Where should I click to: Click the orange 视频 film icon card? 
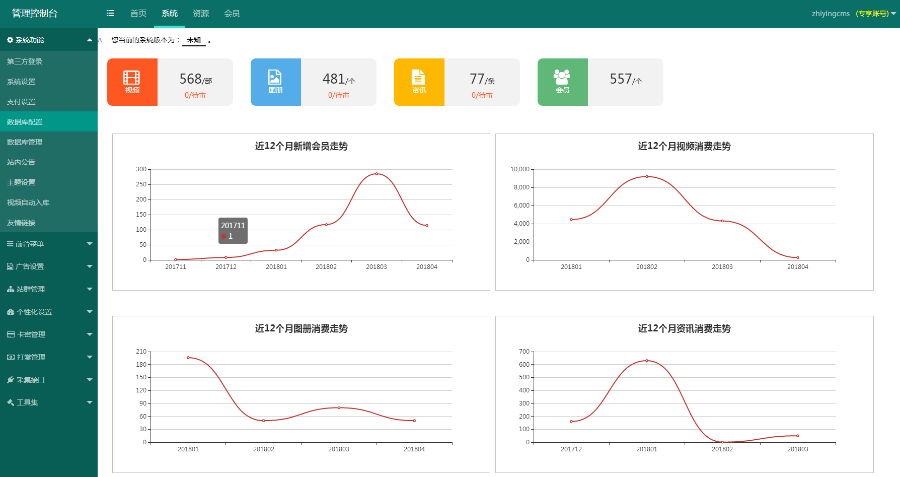132,82
